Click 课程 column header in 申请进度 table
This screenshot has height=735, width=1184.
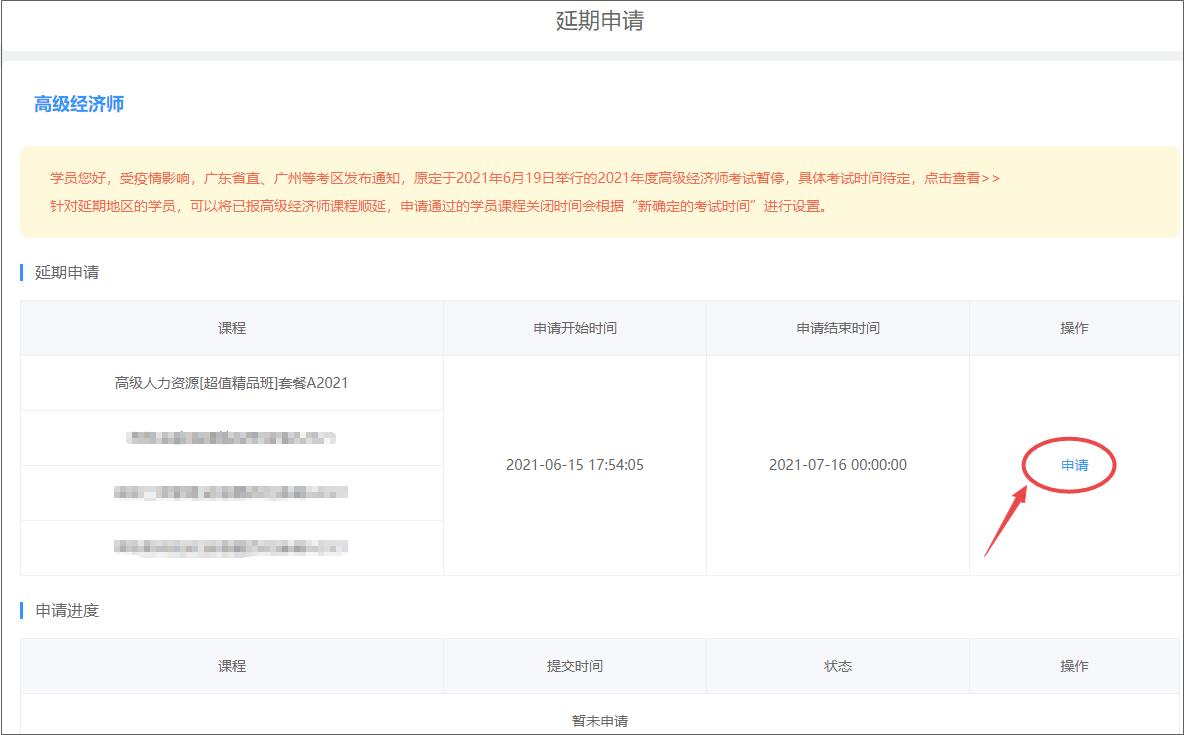(232, 666)
